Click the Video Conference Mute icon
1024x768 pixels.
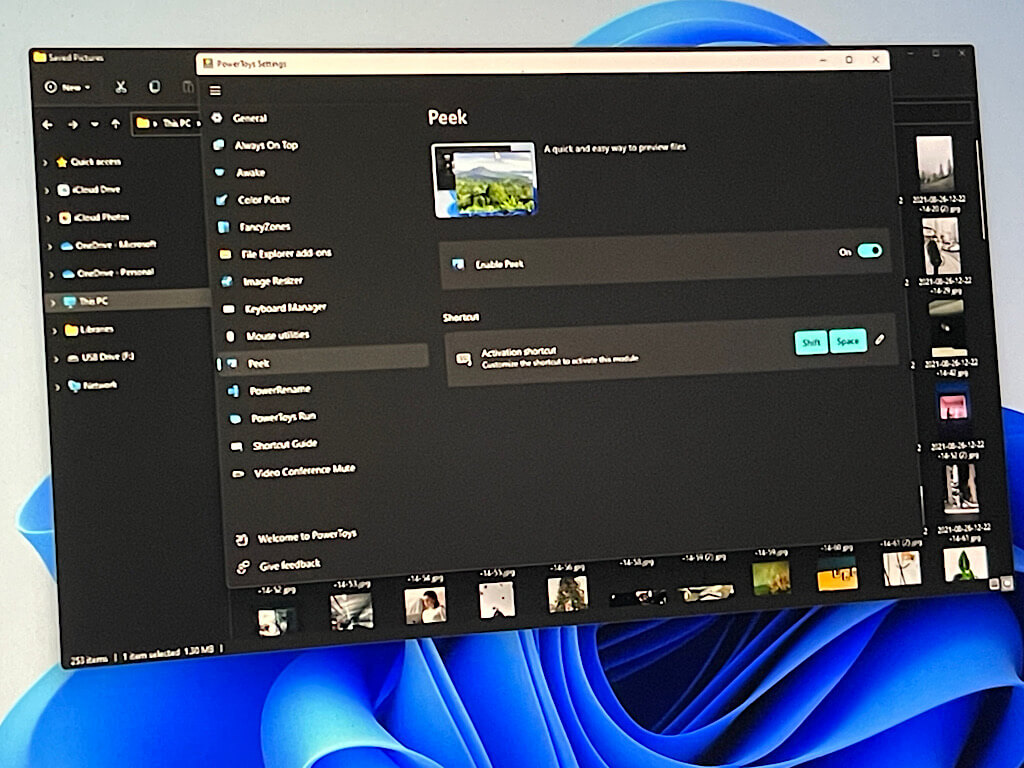point(238,473)
